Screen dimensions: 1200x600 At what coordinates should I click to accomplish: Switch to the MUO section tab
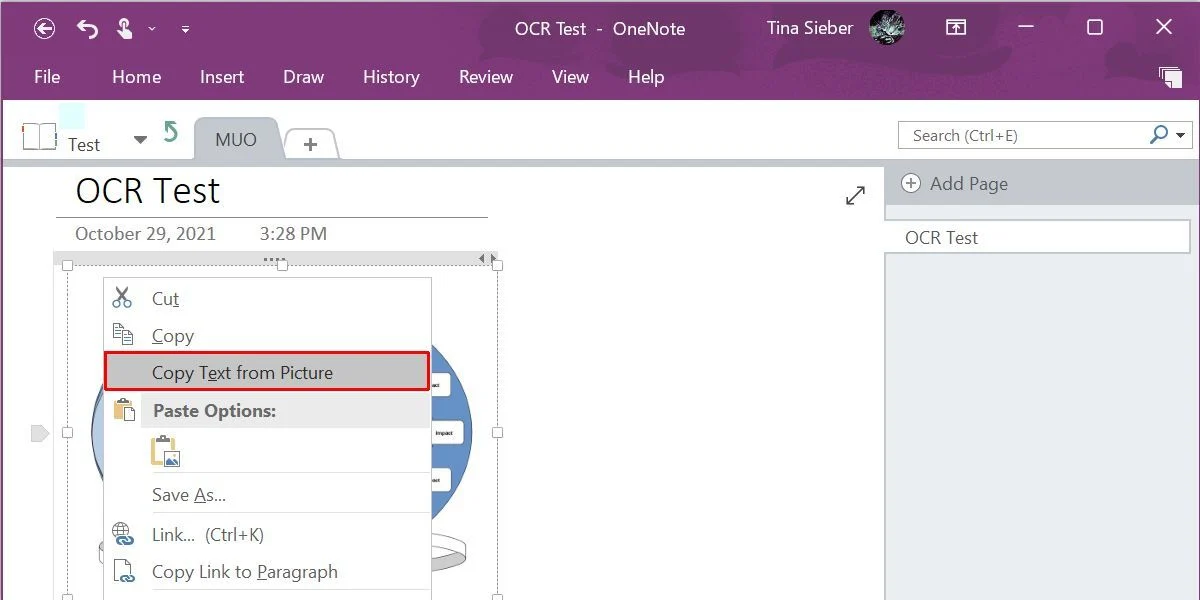[x=236, y=140]
